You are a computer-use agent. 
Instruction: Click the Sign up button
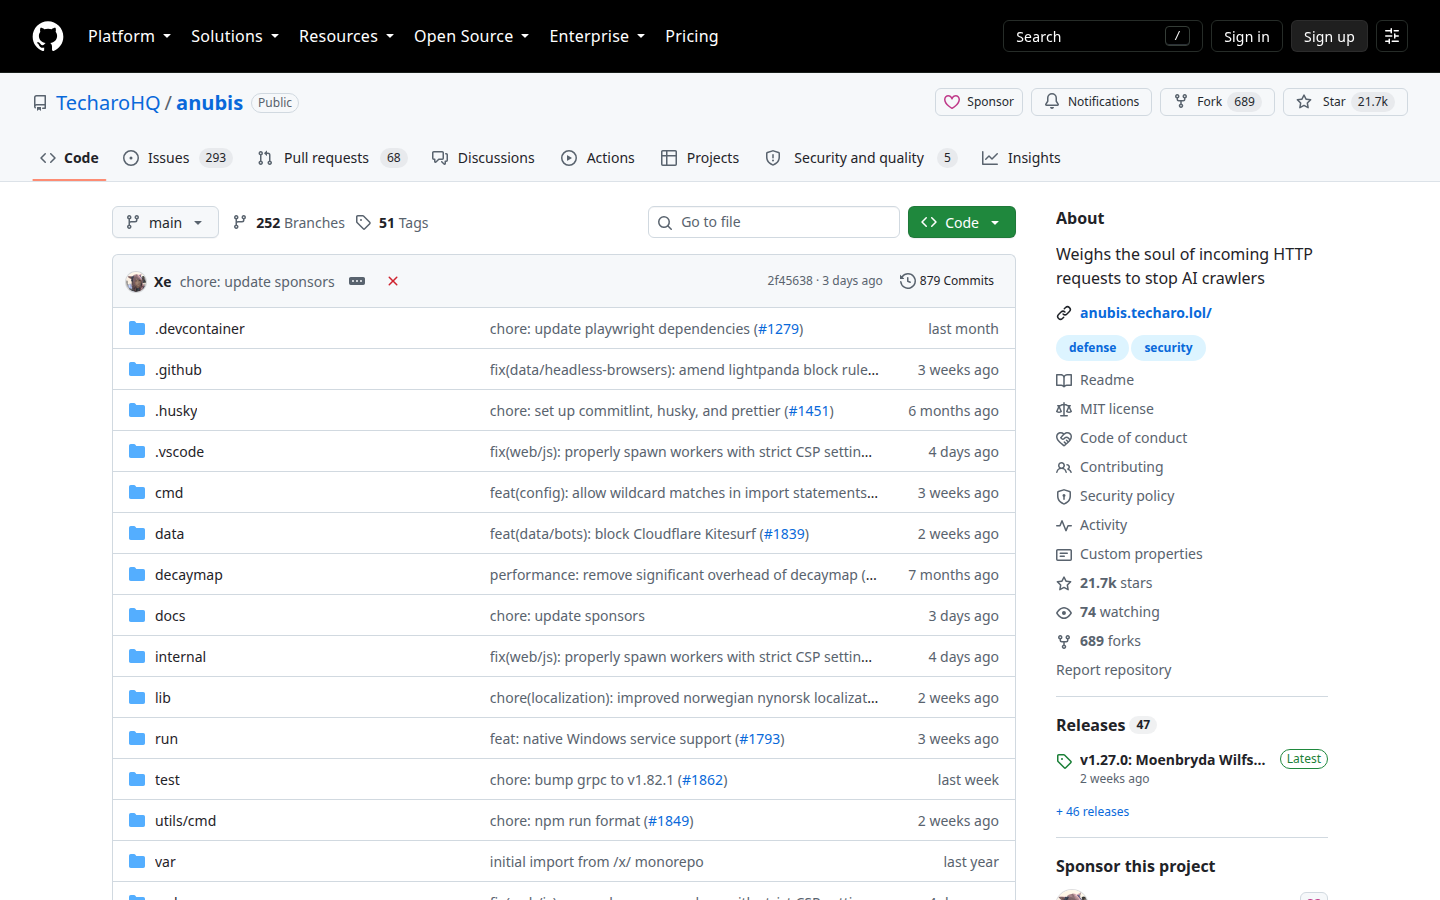1329,36
